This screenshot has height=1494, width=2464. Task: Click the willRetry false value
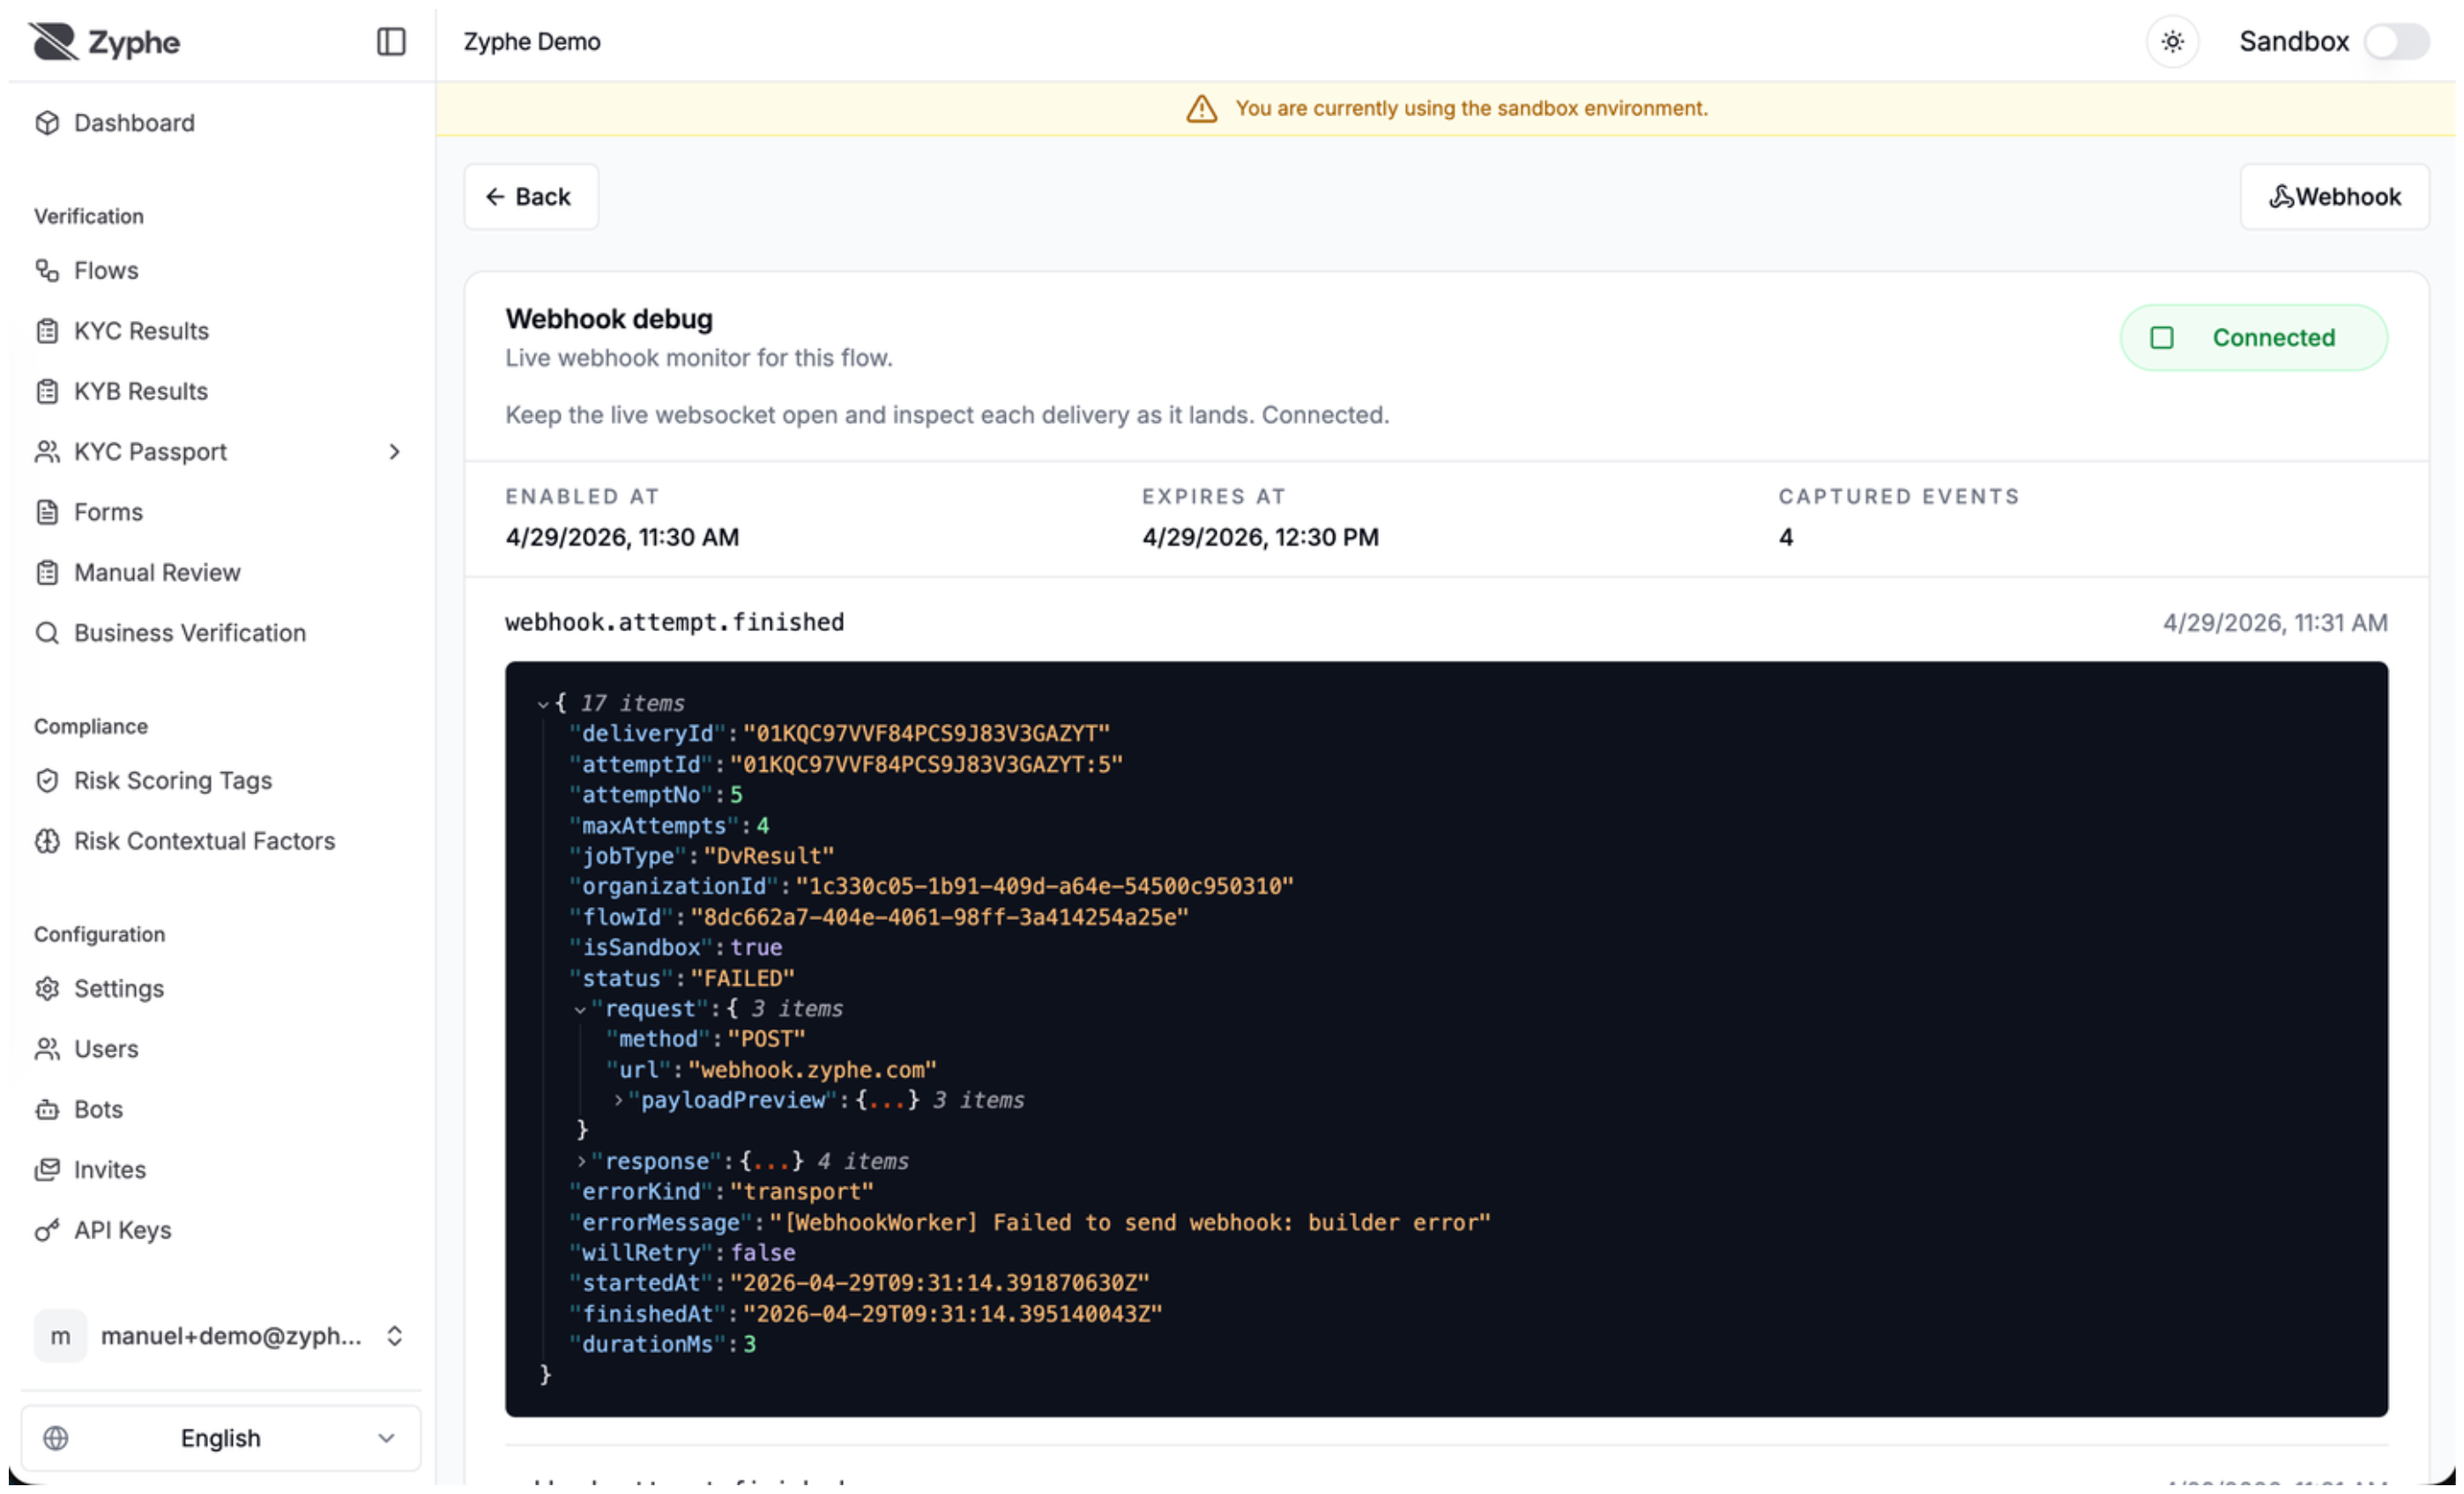point(763,1253)
